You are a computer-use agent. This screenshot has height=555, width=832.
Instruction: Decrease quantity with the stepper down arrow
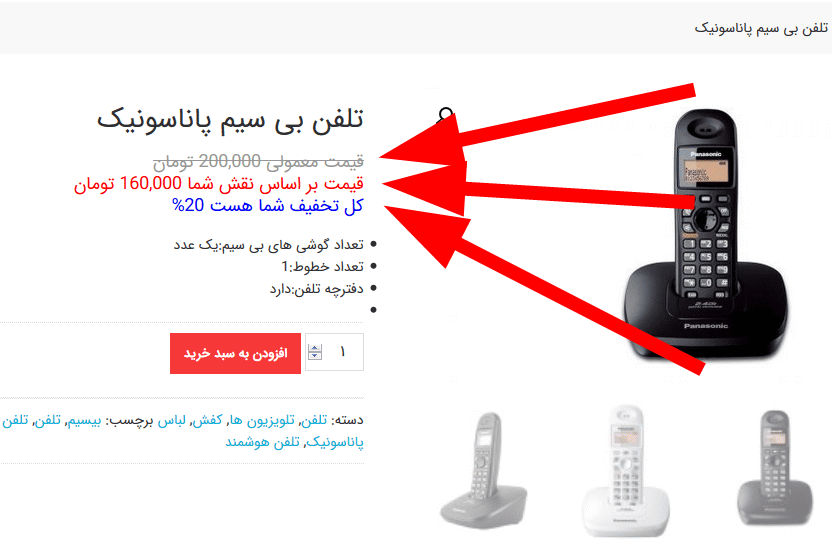click(315, 355)
